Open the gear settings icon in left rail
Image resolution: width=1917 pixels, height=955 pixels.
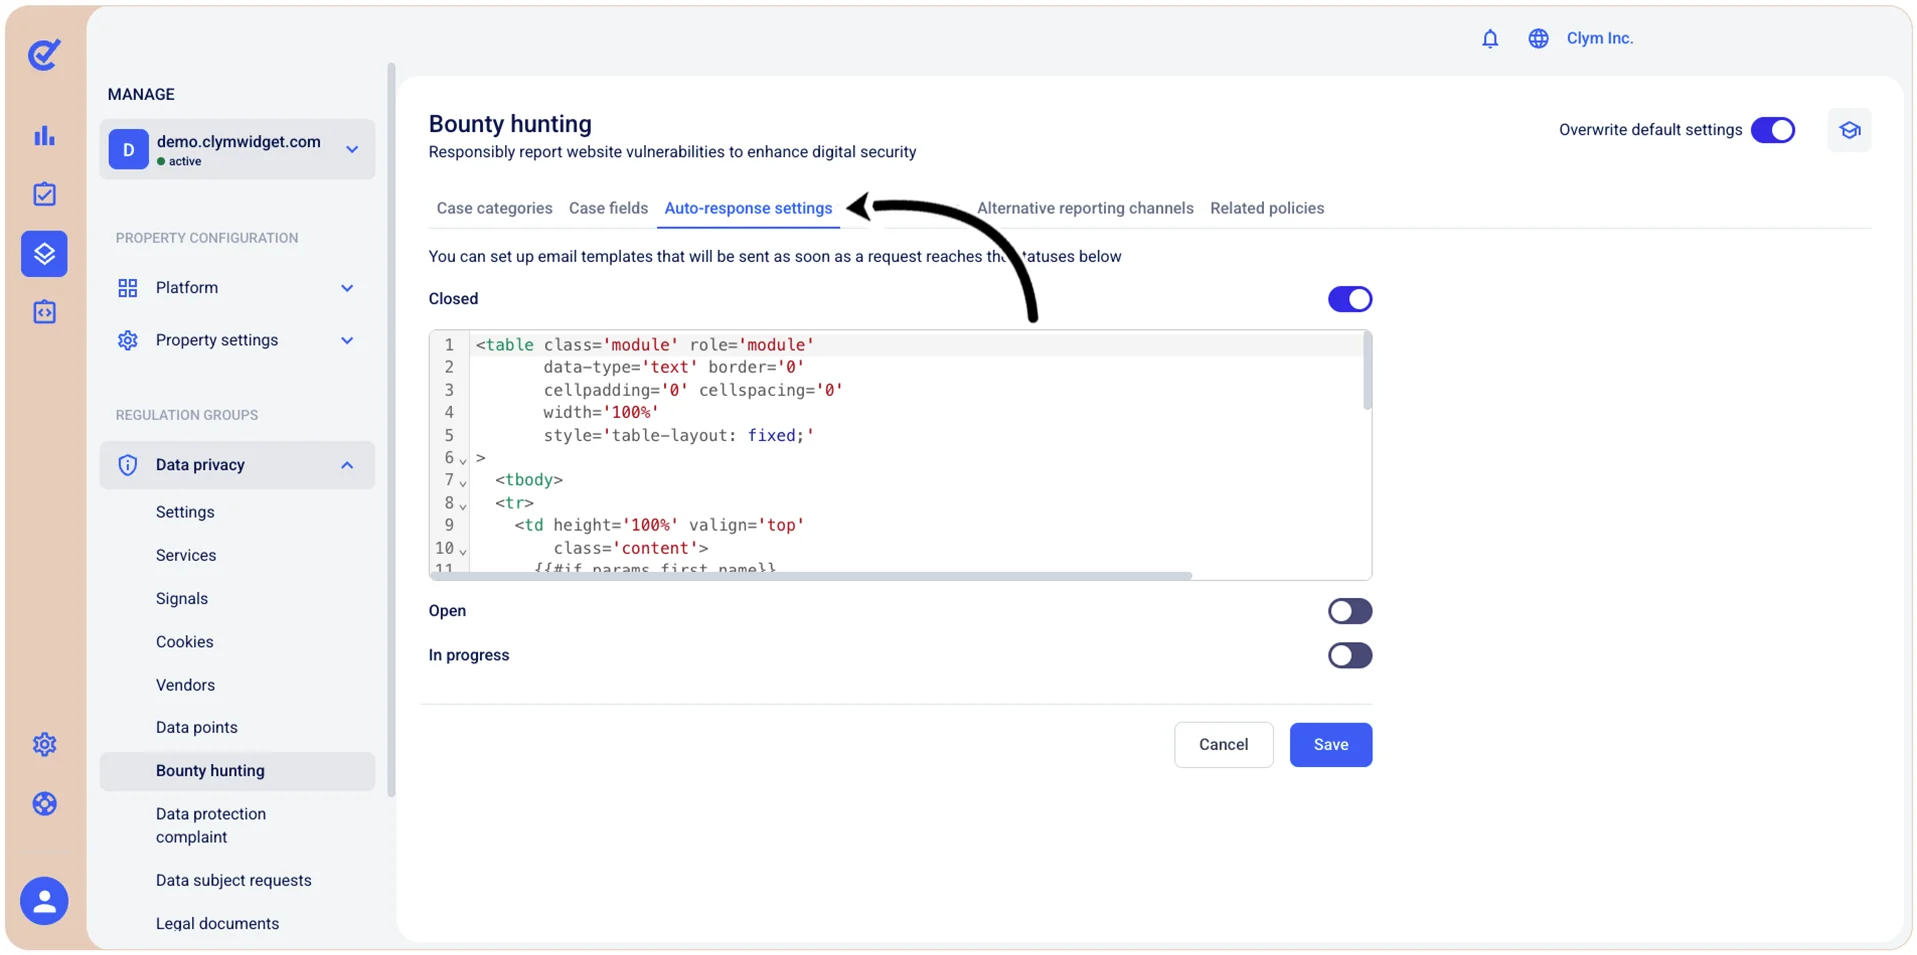[x=44, y=744]
